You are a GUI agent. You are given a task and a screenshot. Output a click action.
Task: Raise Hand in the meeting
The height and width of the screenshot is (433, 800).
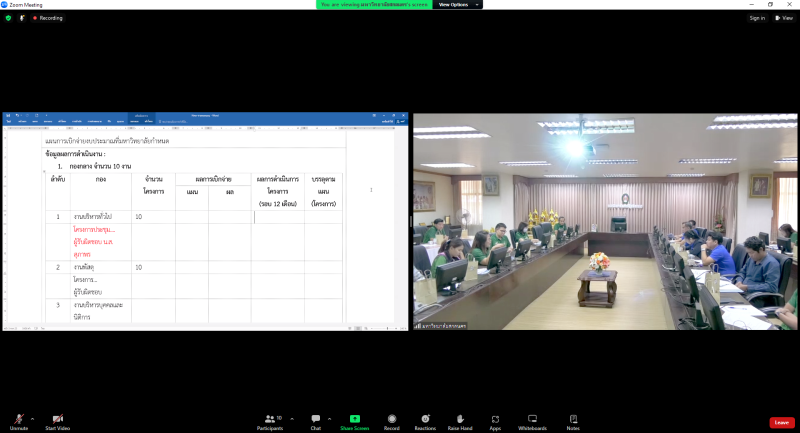[x=459, y=419]
